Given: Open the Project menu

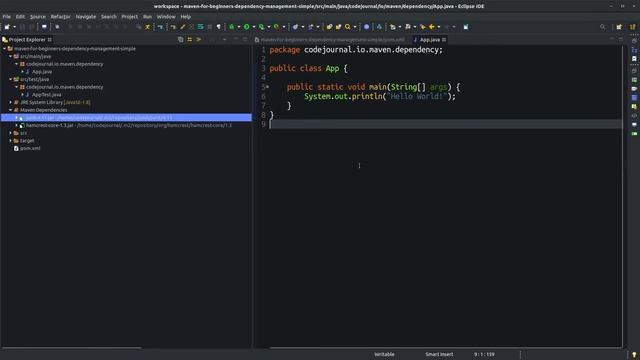Looking at the screenshot, I should coord(129,17).
